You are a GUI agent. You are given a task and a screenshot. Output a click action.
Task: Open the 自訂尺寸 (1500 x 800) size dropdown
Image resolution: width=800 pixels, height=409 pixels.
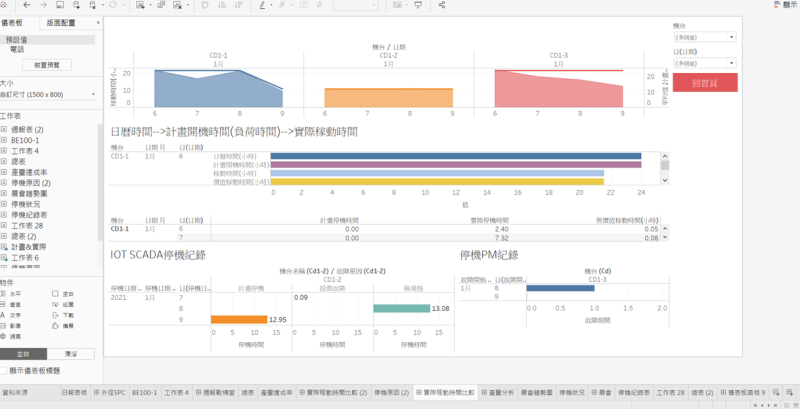(x=48, y=94)
